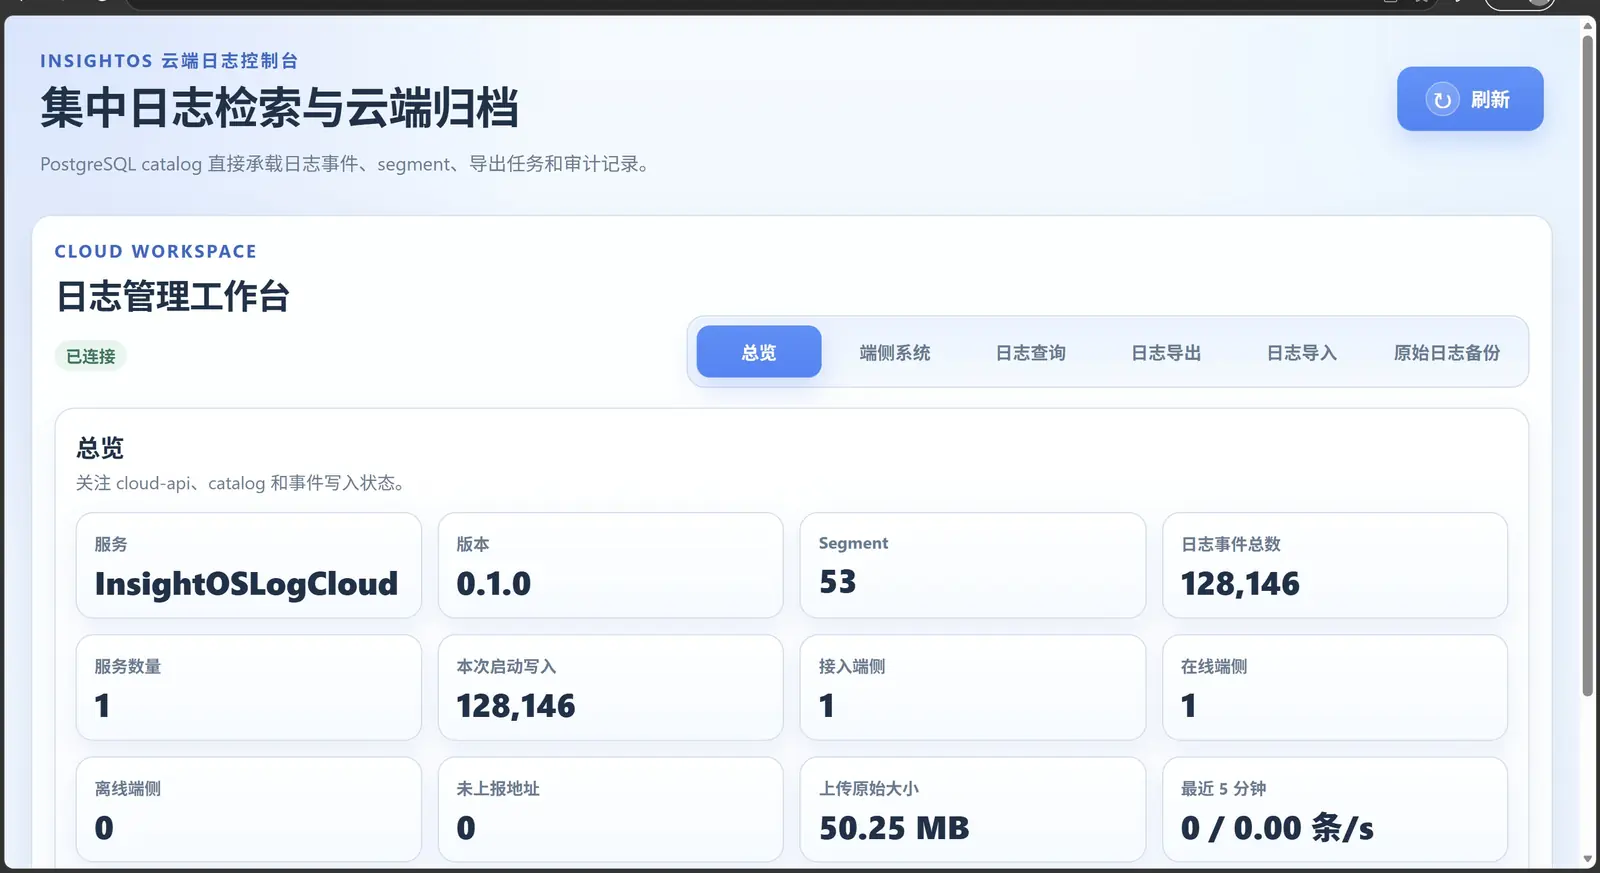Screen dimensions: 1600x873
Task: Click the version value 0.1.0
Action: (x=494, y=583)
